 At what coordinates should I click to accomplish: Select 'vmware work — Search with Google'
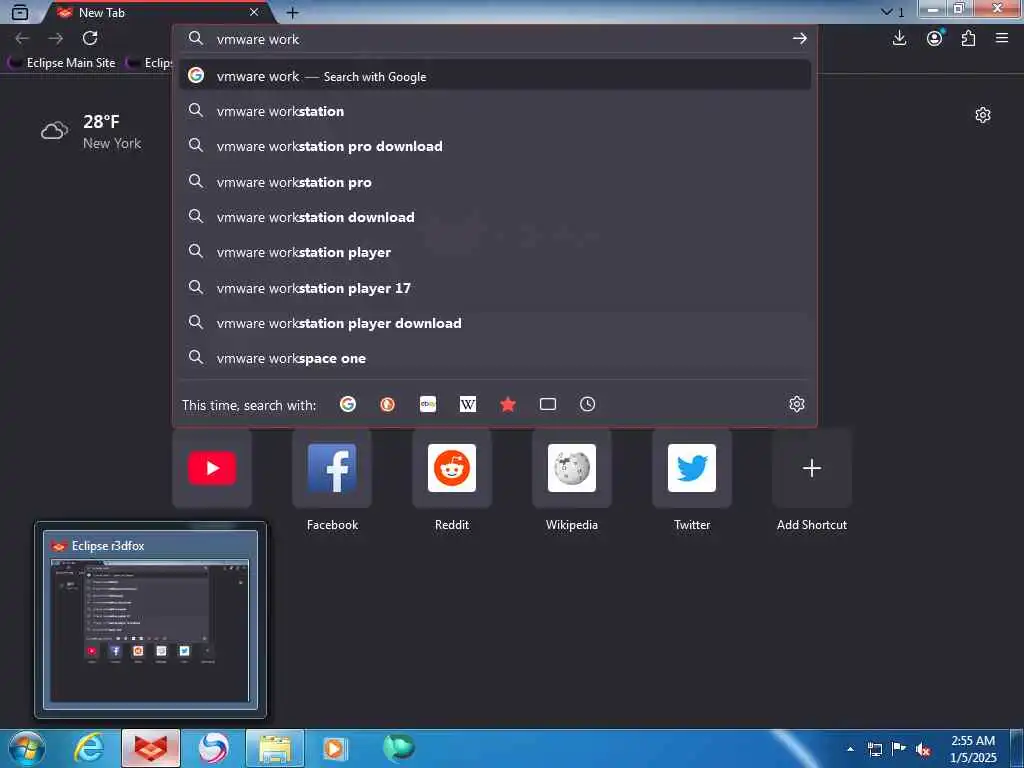pos(495,76)
